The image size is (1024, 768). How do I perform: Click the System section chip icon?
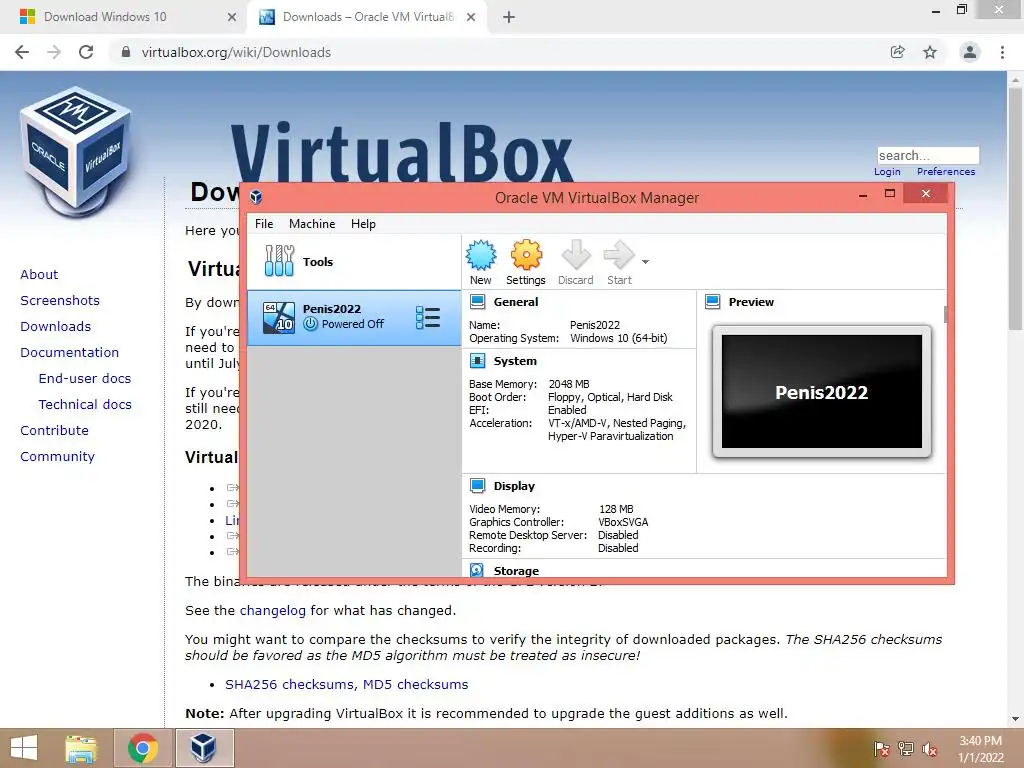click(477, 361)
